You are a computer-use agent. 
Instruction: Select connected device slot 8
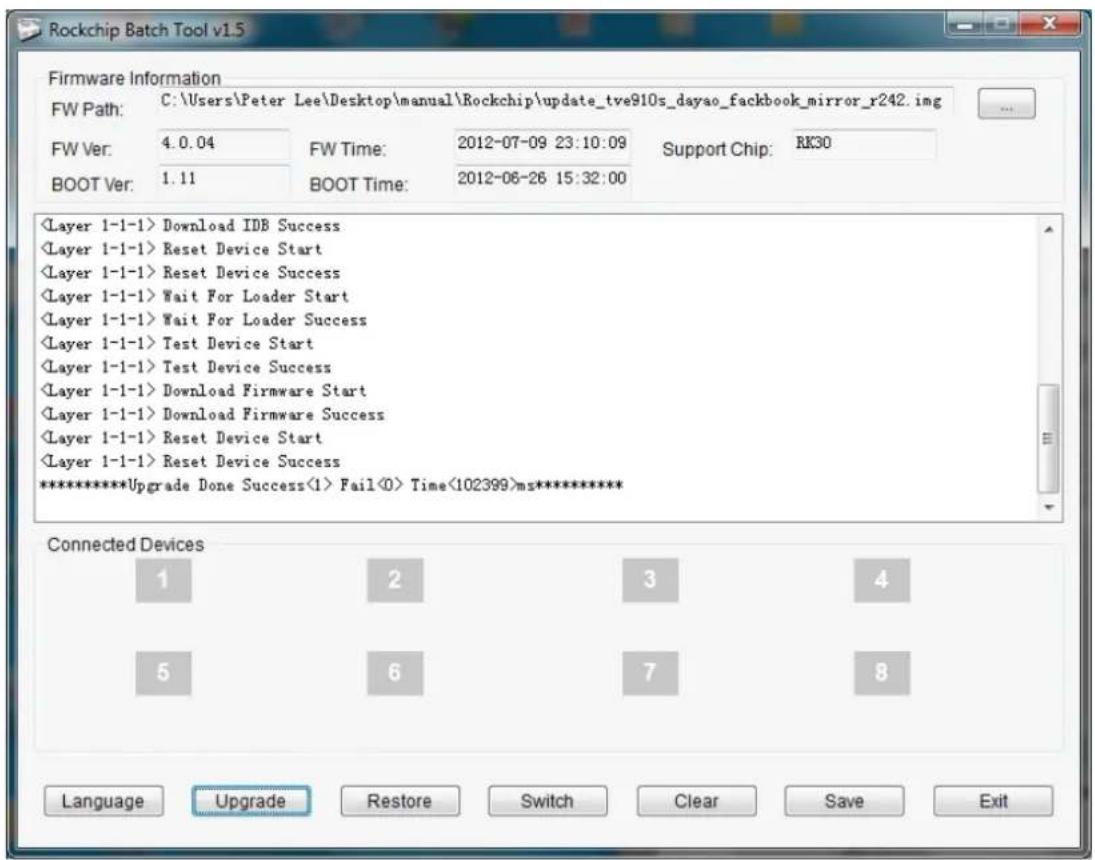pyautogui.click(x=881, y=672)
